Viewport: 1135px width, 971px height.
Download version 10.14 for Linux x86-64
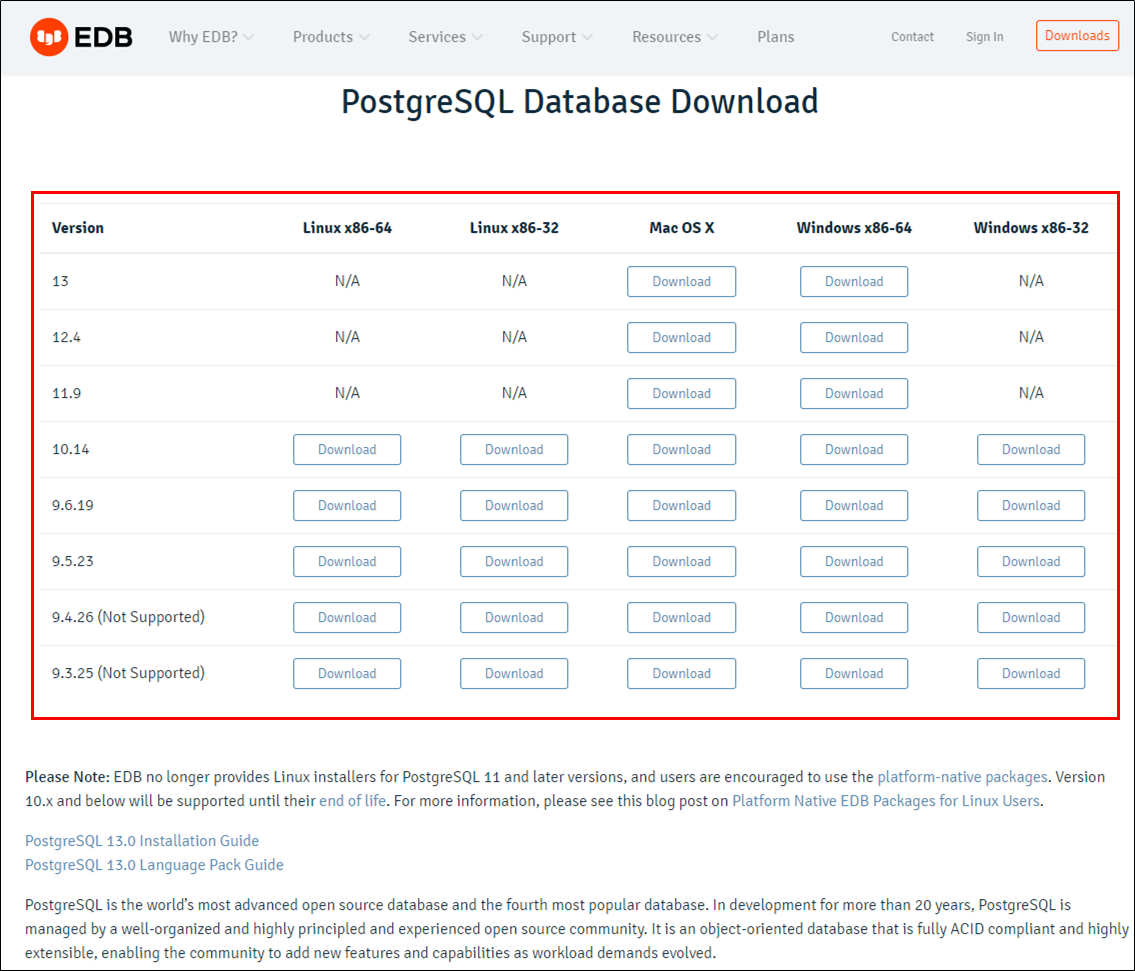click(x=347, y=450)
